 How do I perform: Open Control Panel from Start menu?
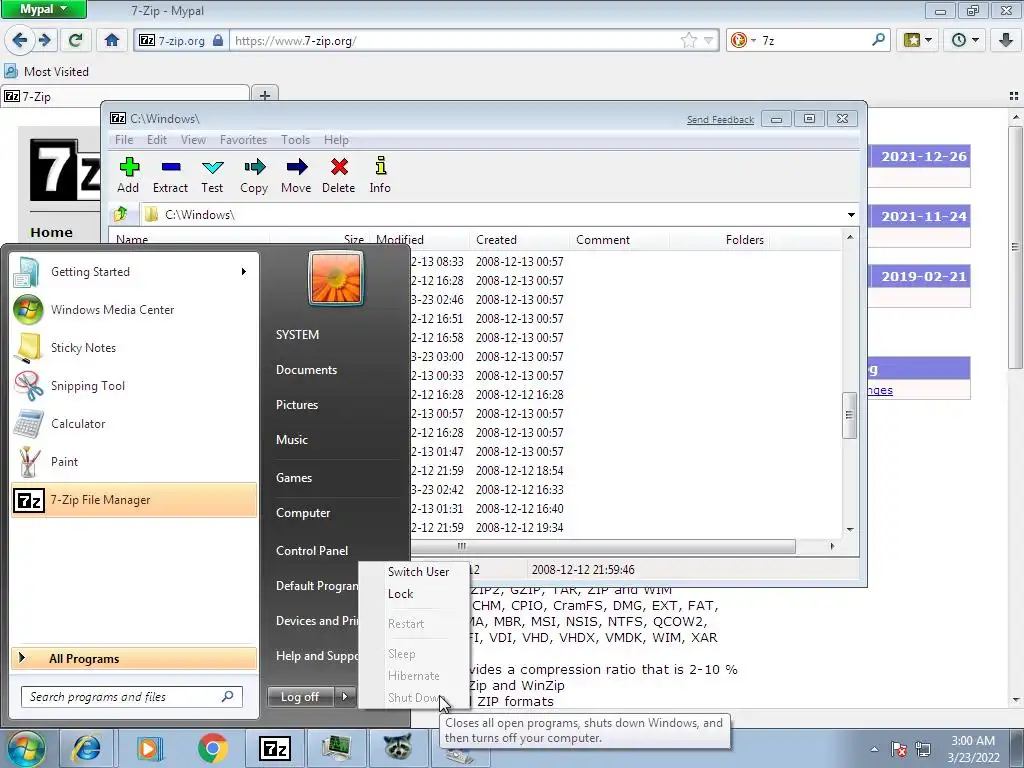click(x=312, y=551)
